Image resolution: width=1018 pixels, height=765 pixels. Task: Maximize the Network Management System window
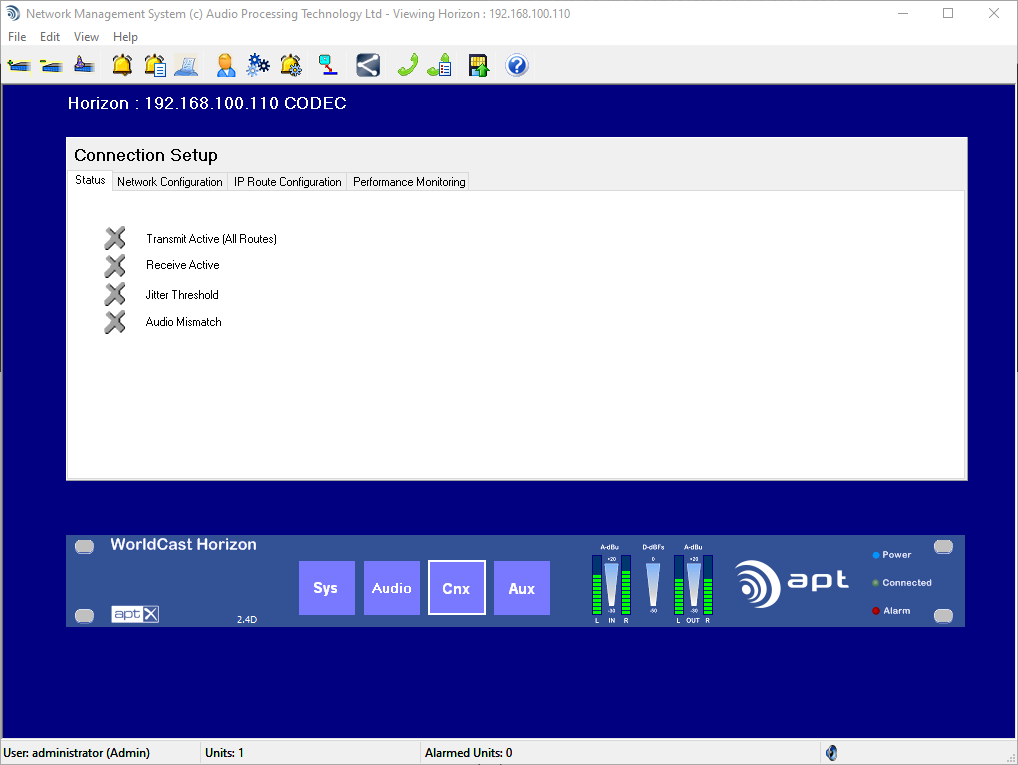pos(948,14)
